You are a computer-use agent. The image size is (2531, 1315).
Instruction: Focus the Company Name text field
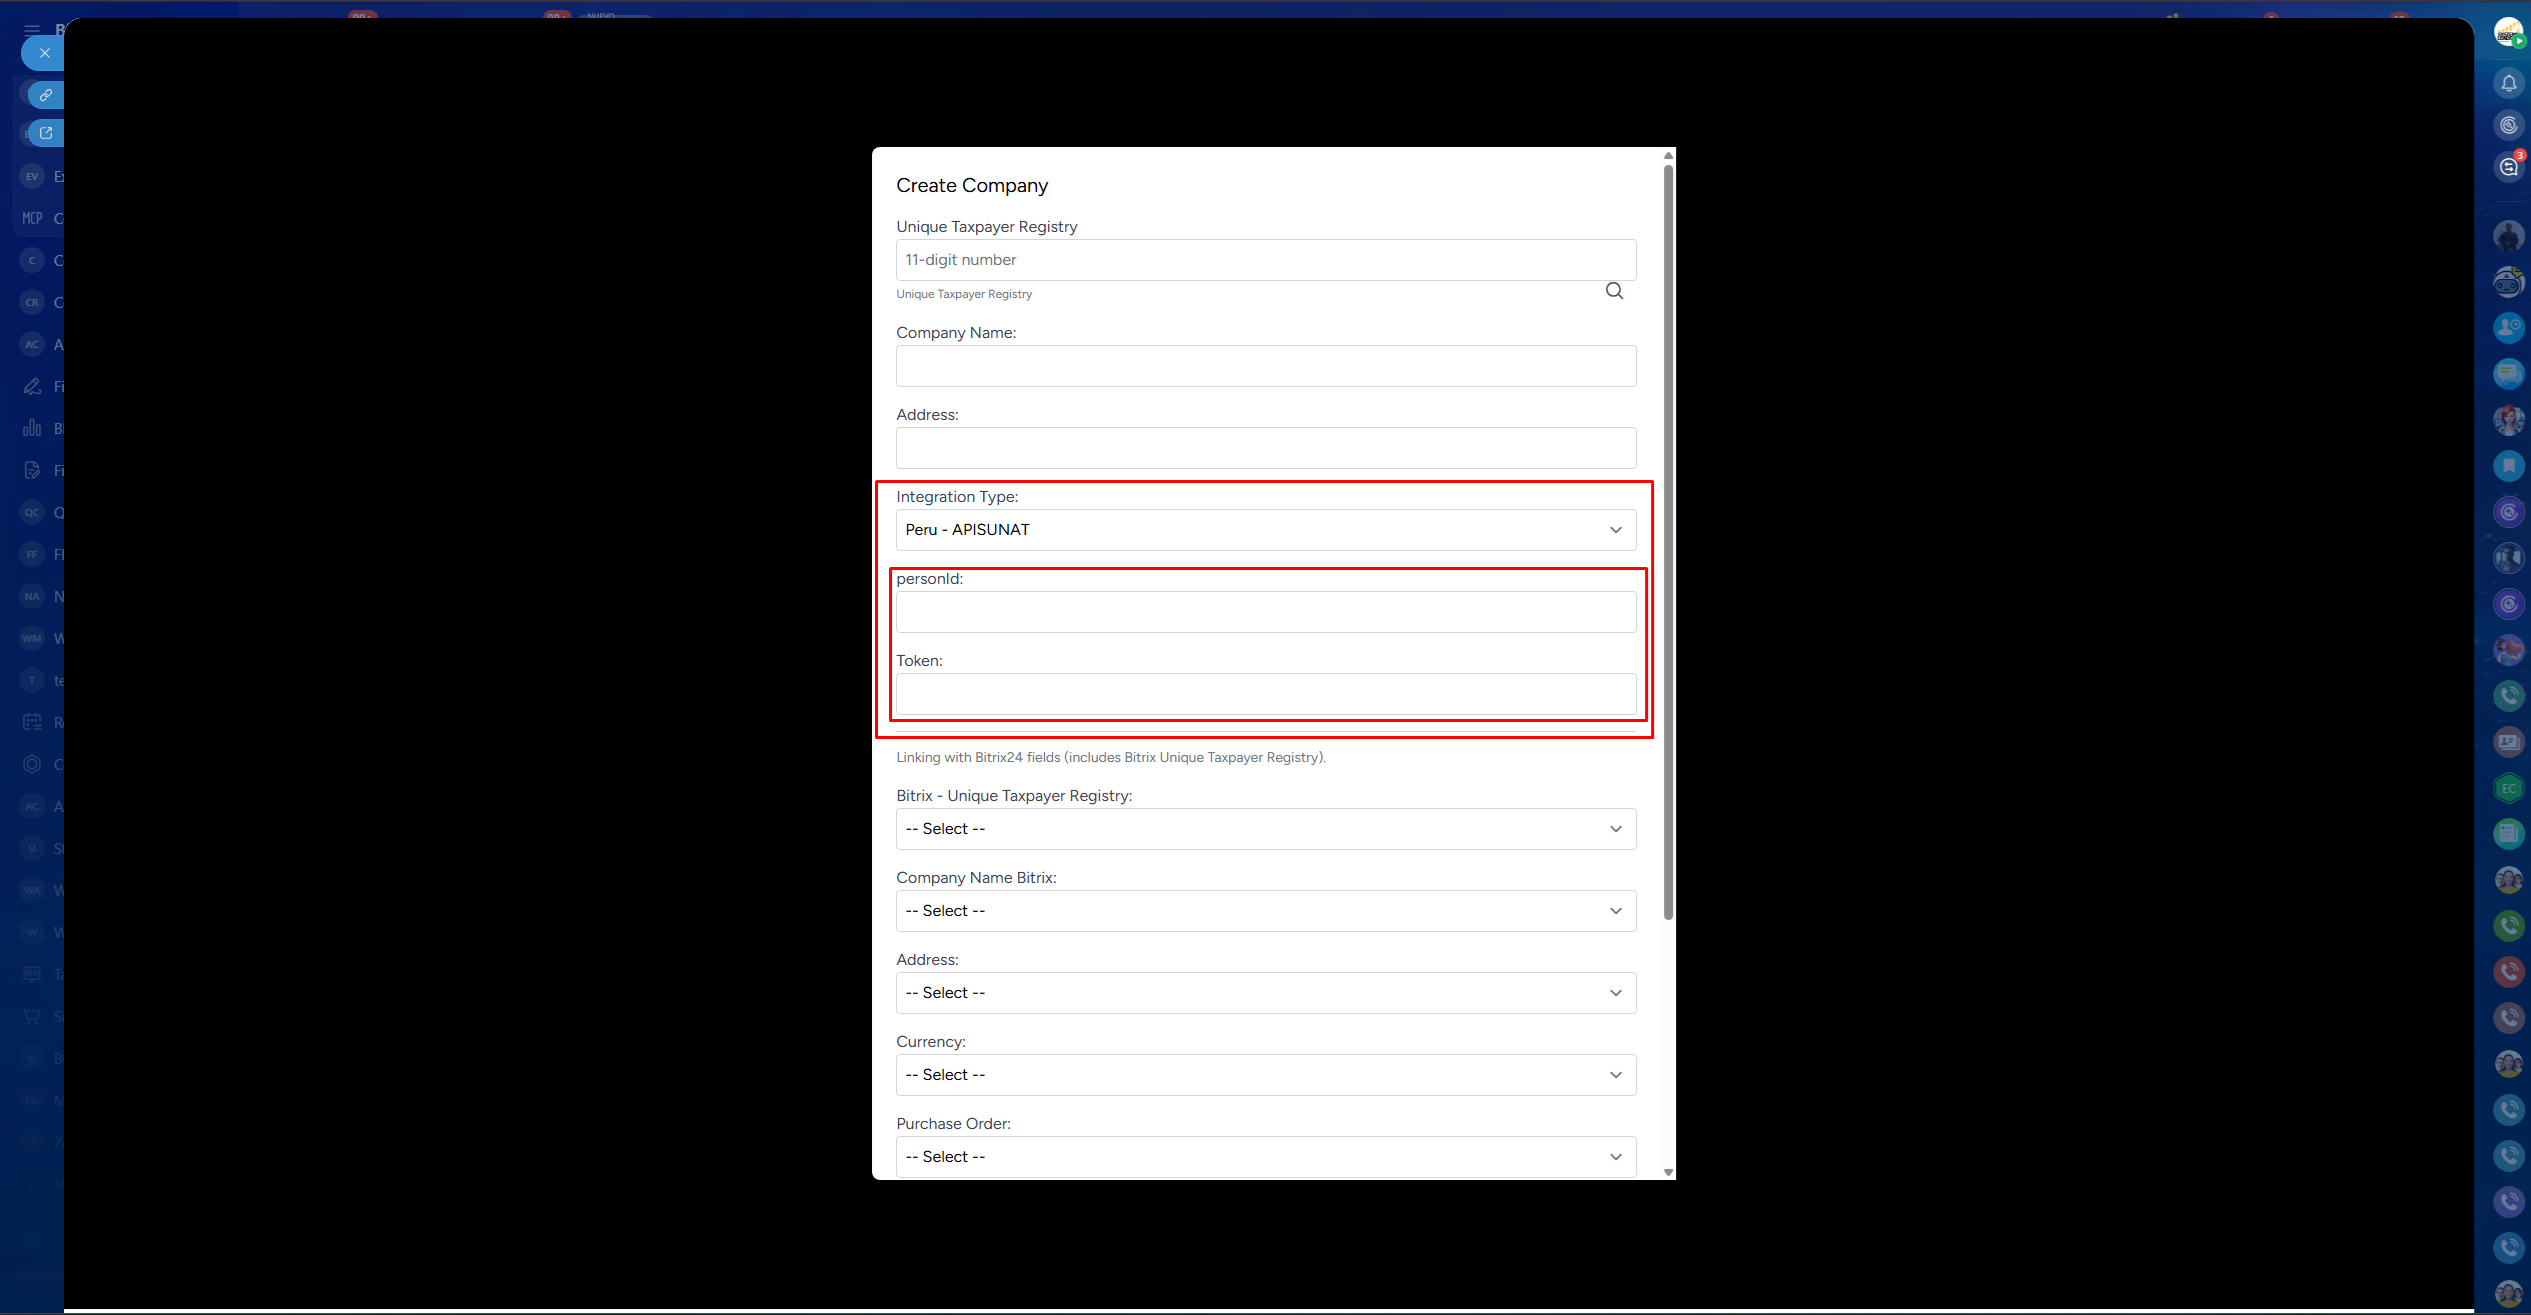1265,366
